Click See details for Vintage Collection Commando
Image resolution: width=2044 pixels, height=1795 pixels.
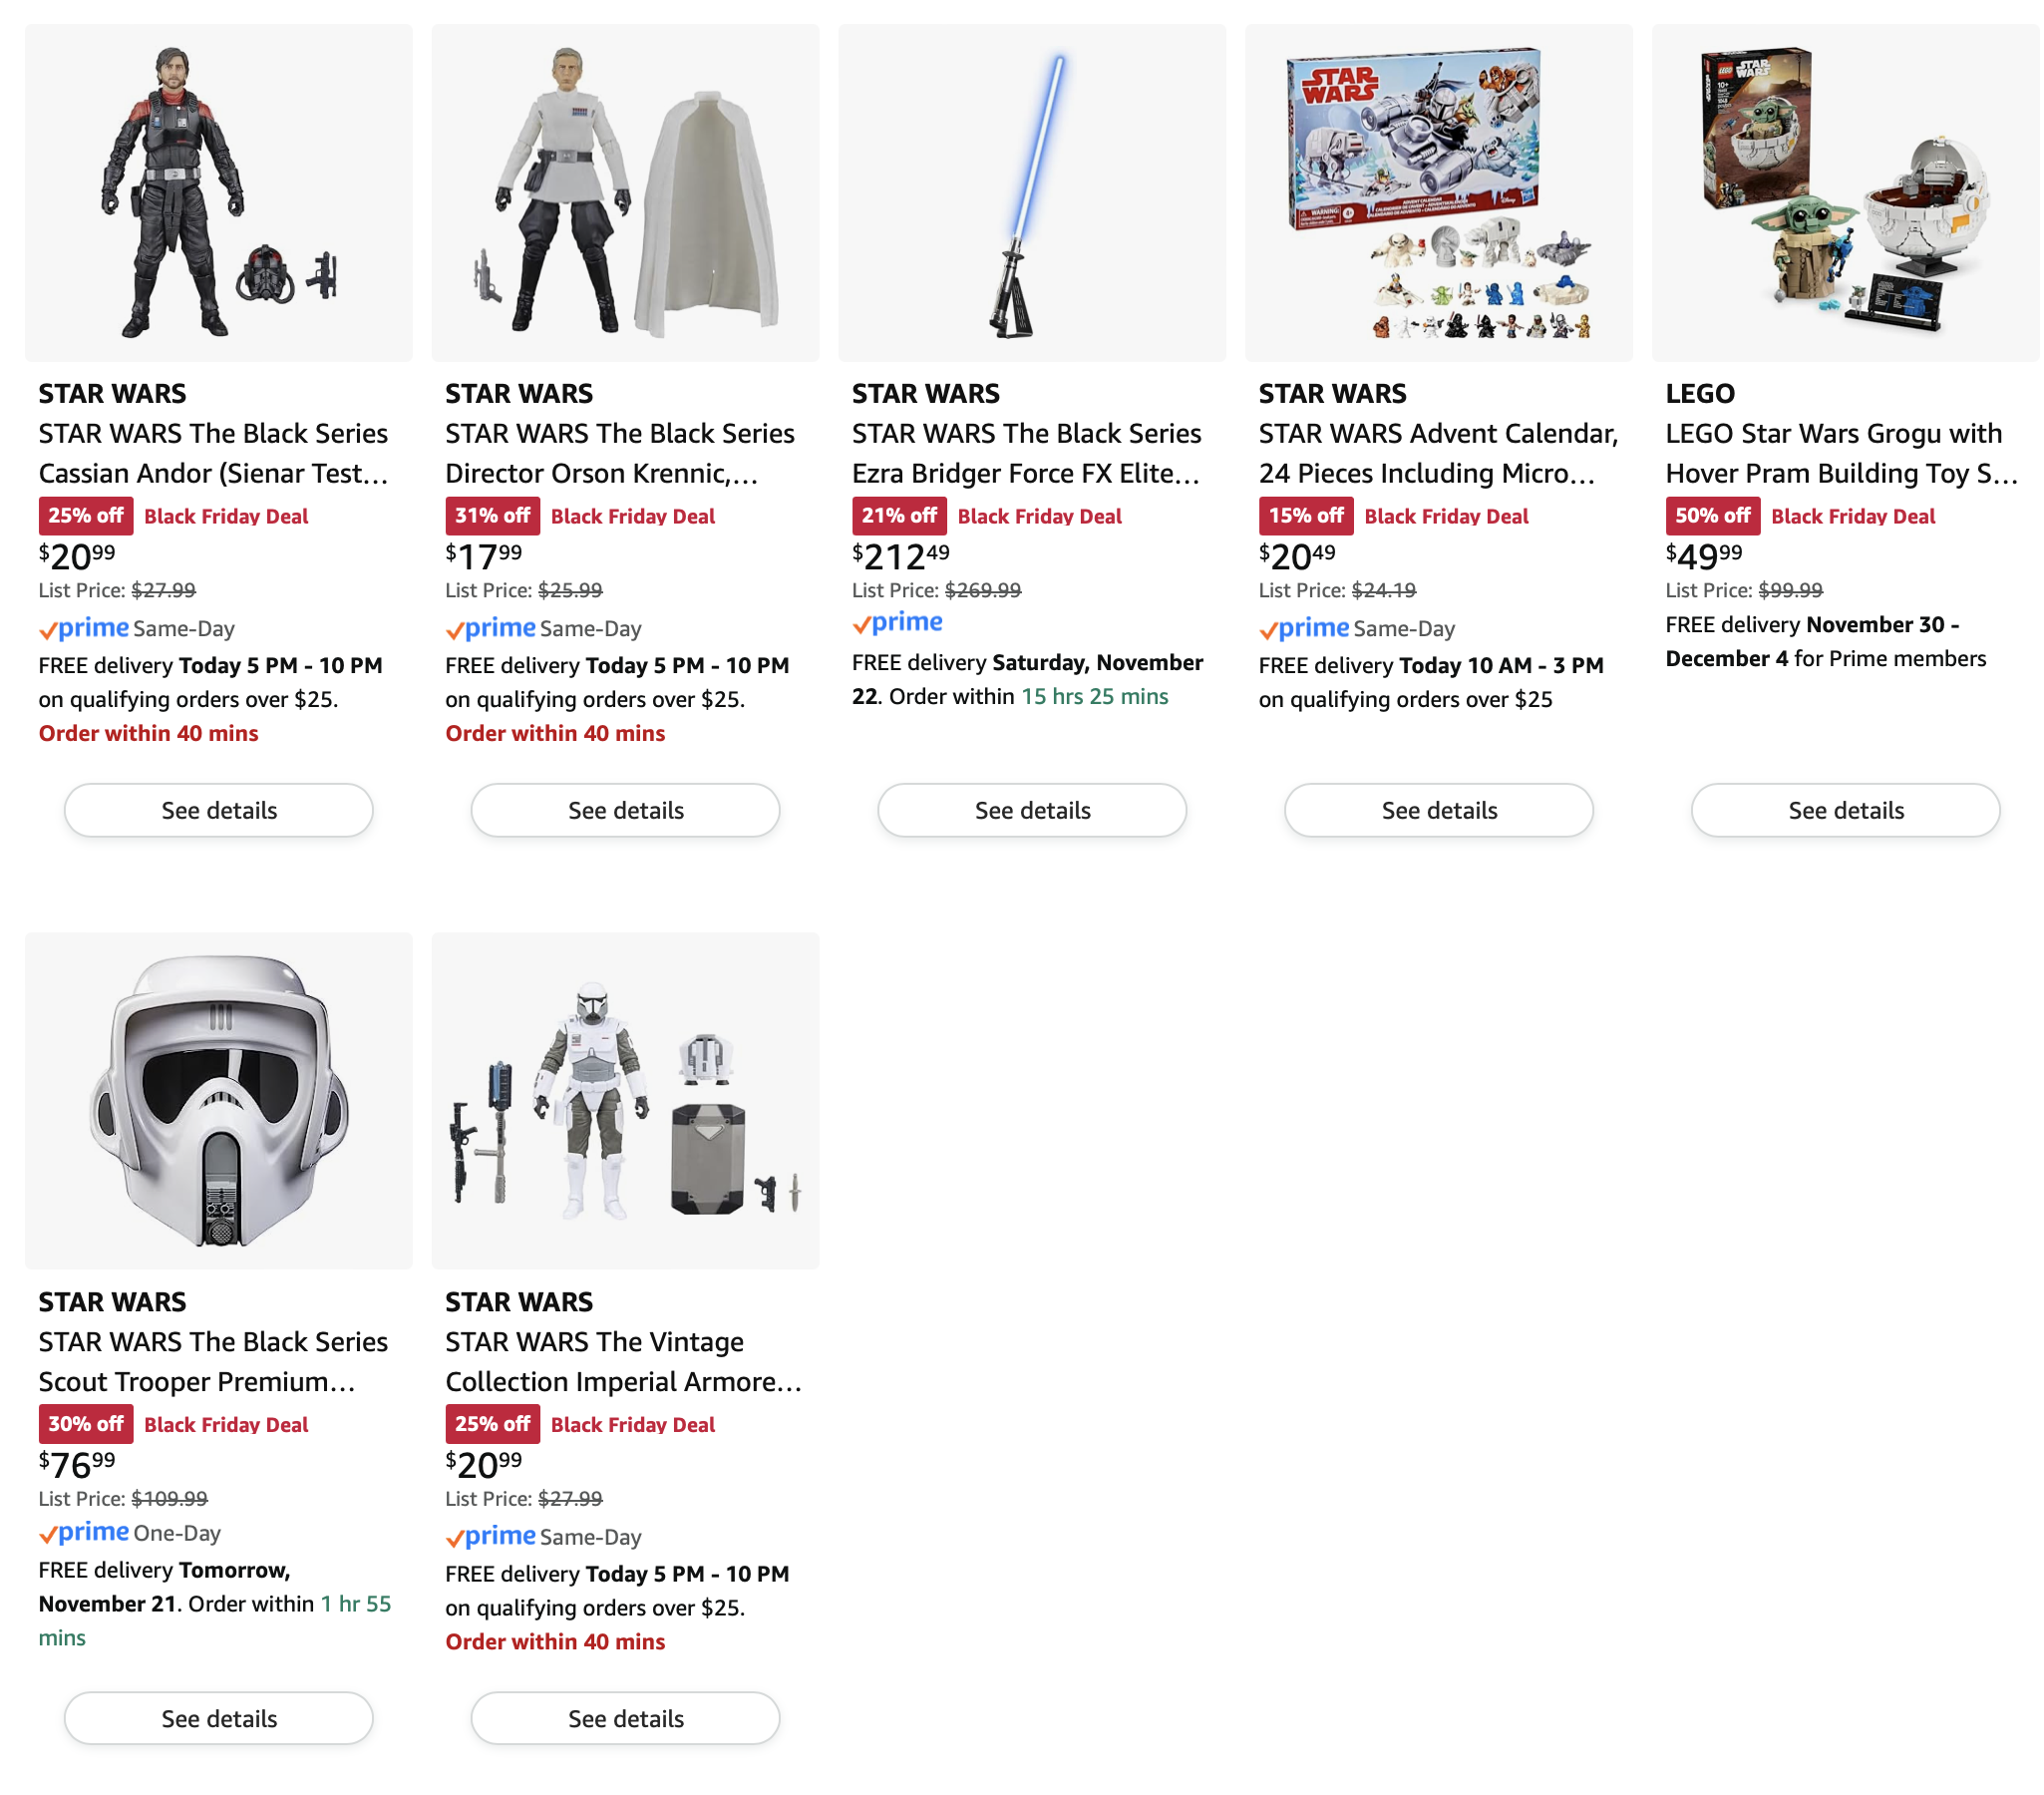[x=625, y=1718]
